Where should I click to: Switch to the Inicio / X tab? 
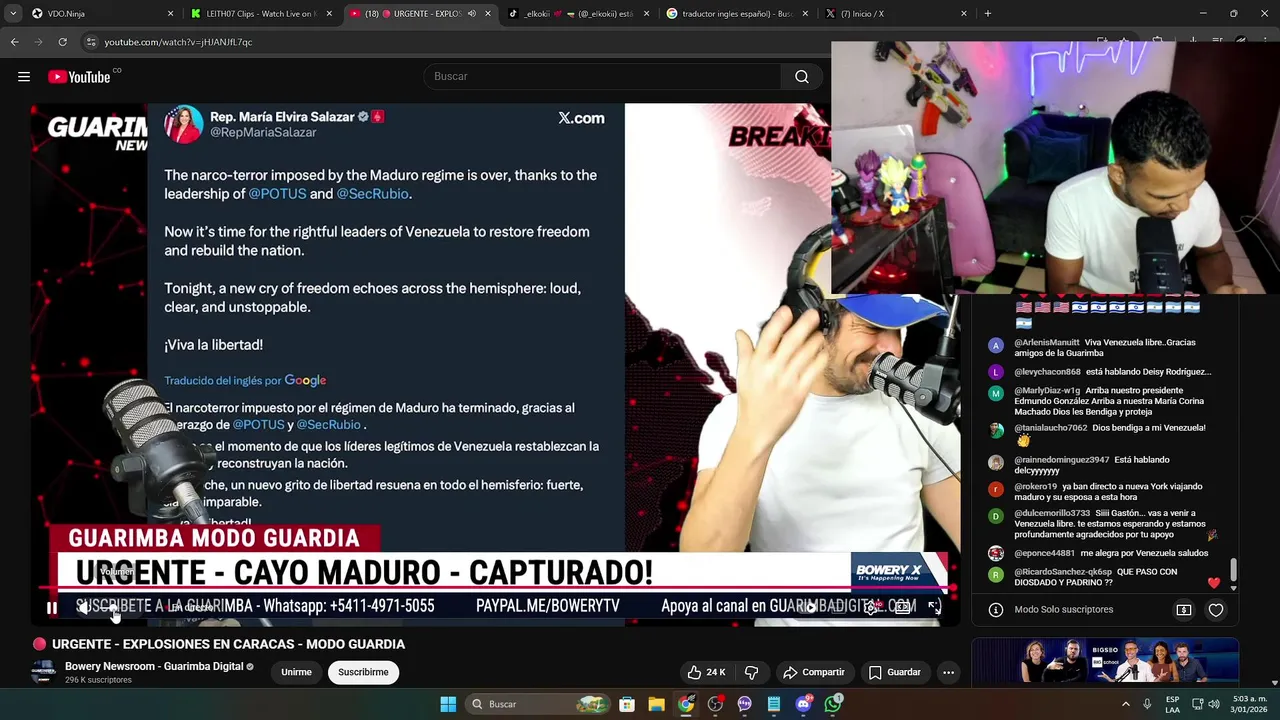[x=897, y=13]
